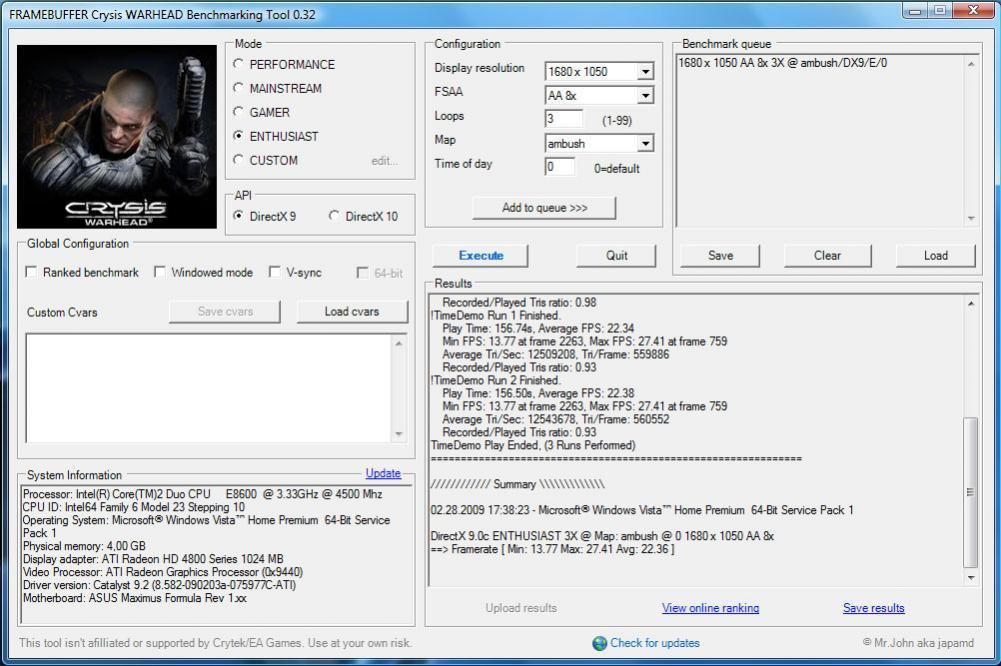Minimize the benchmarking tool window
Image resolution: width=1001 pixels, height=666 pixels.
pos(915,10)
